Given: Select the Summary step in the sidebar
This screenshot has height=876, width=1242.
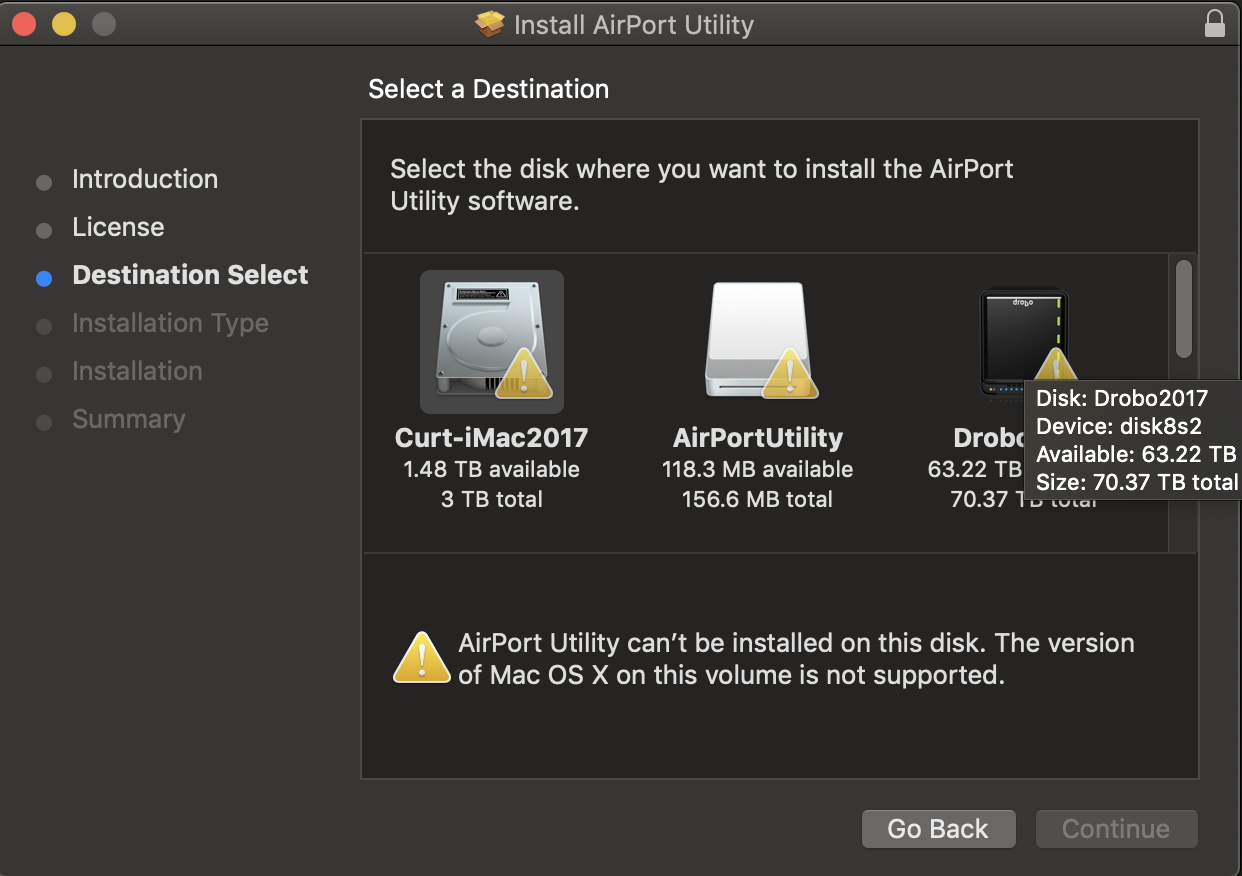Looking at the screenshot, I should pyautogui.click(x=129, y=419).
